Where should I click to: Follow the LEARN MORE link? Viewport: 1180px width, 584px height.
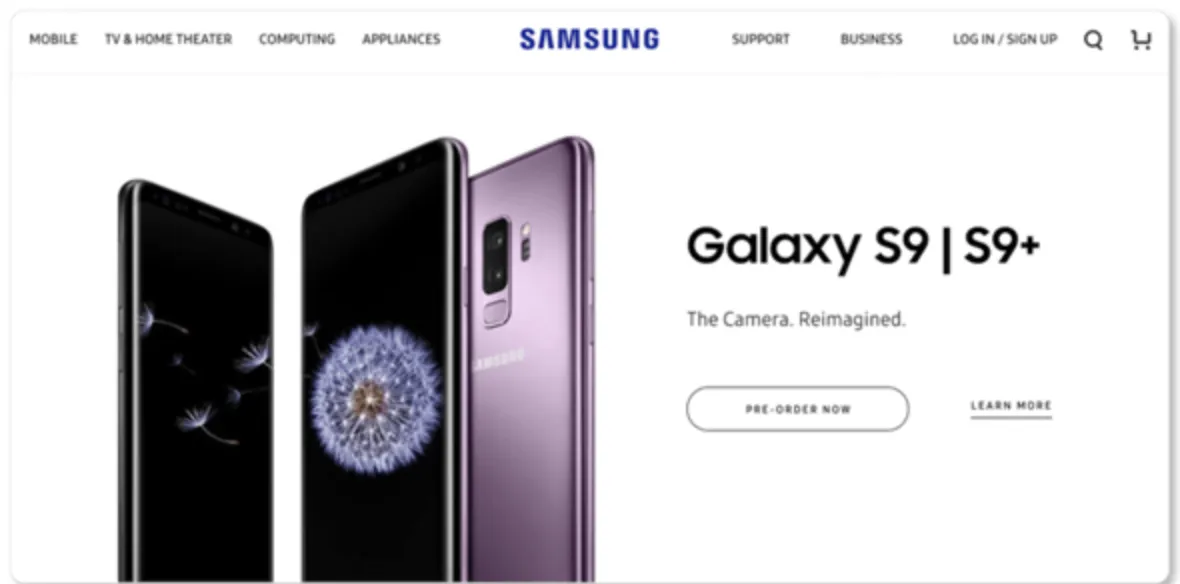click(x=1011, y=407)
